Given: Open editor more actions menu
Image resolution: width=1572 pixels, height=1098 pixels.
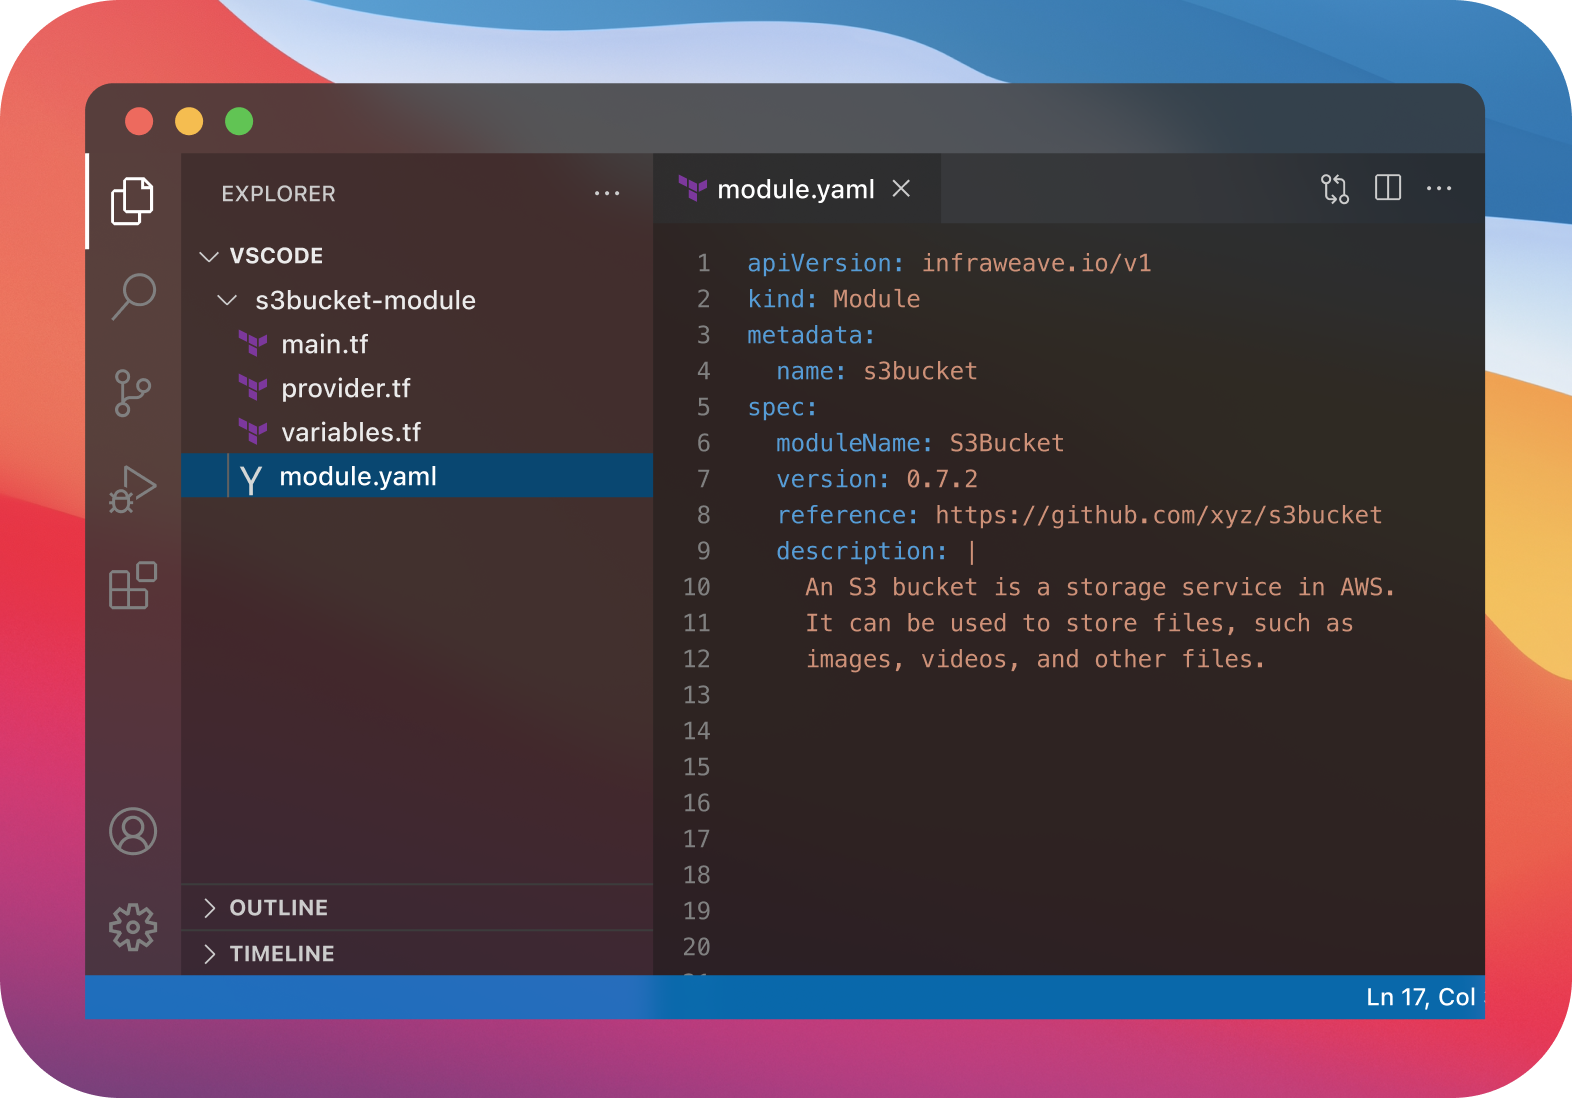Looking at the screenshot, I should click(x=1438, y=188).
